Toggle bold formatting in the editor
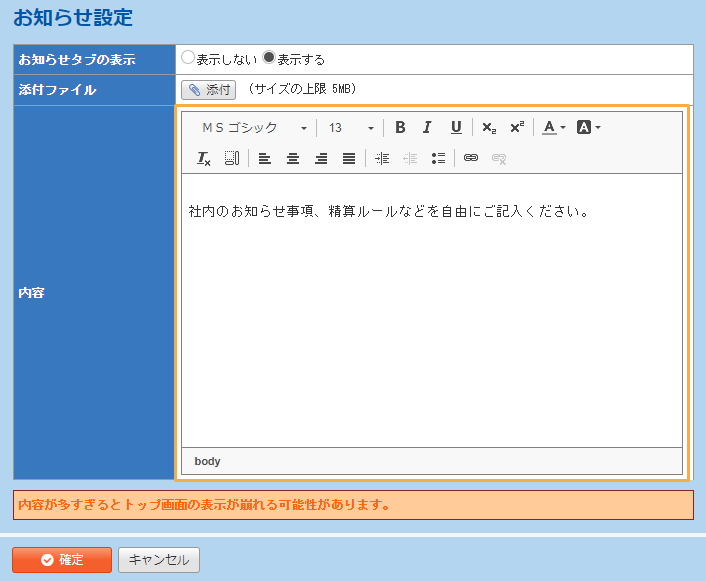This screenshot has height=581, width=706. tap(400, 128)
